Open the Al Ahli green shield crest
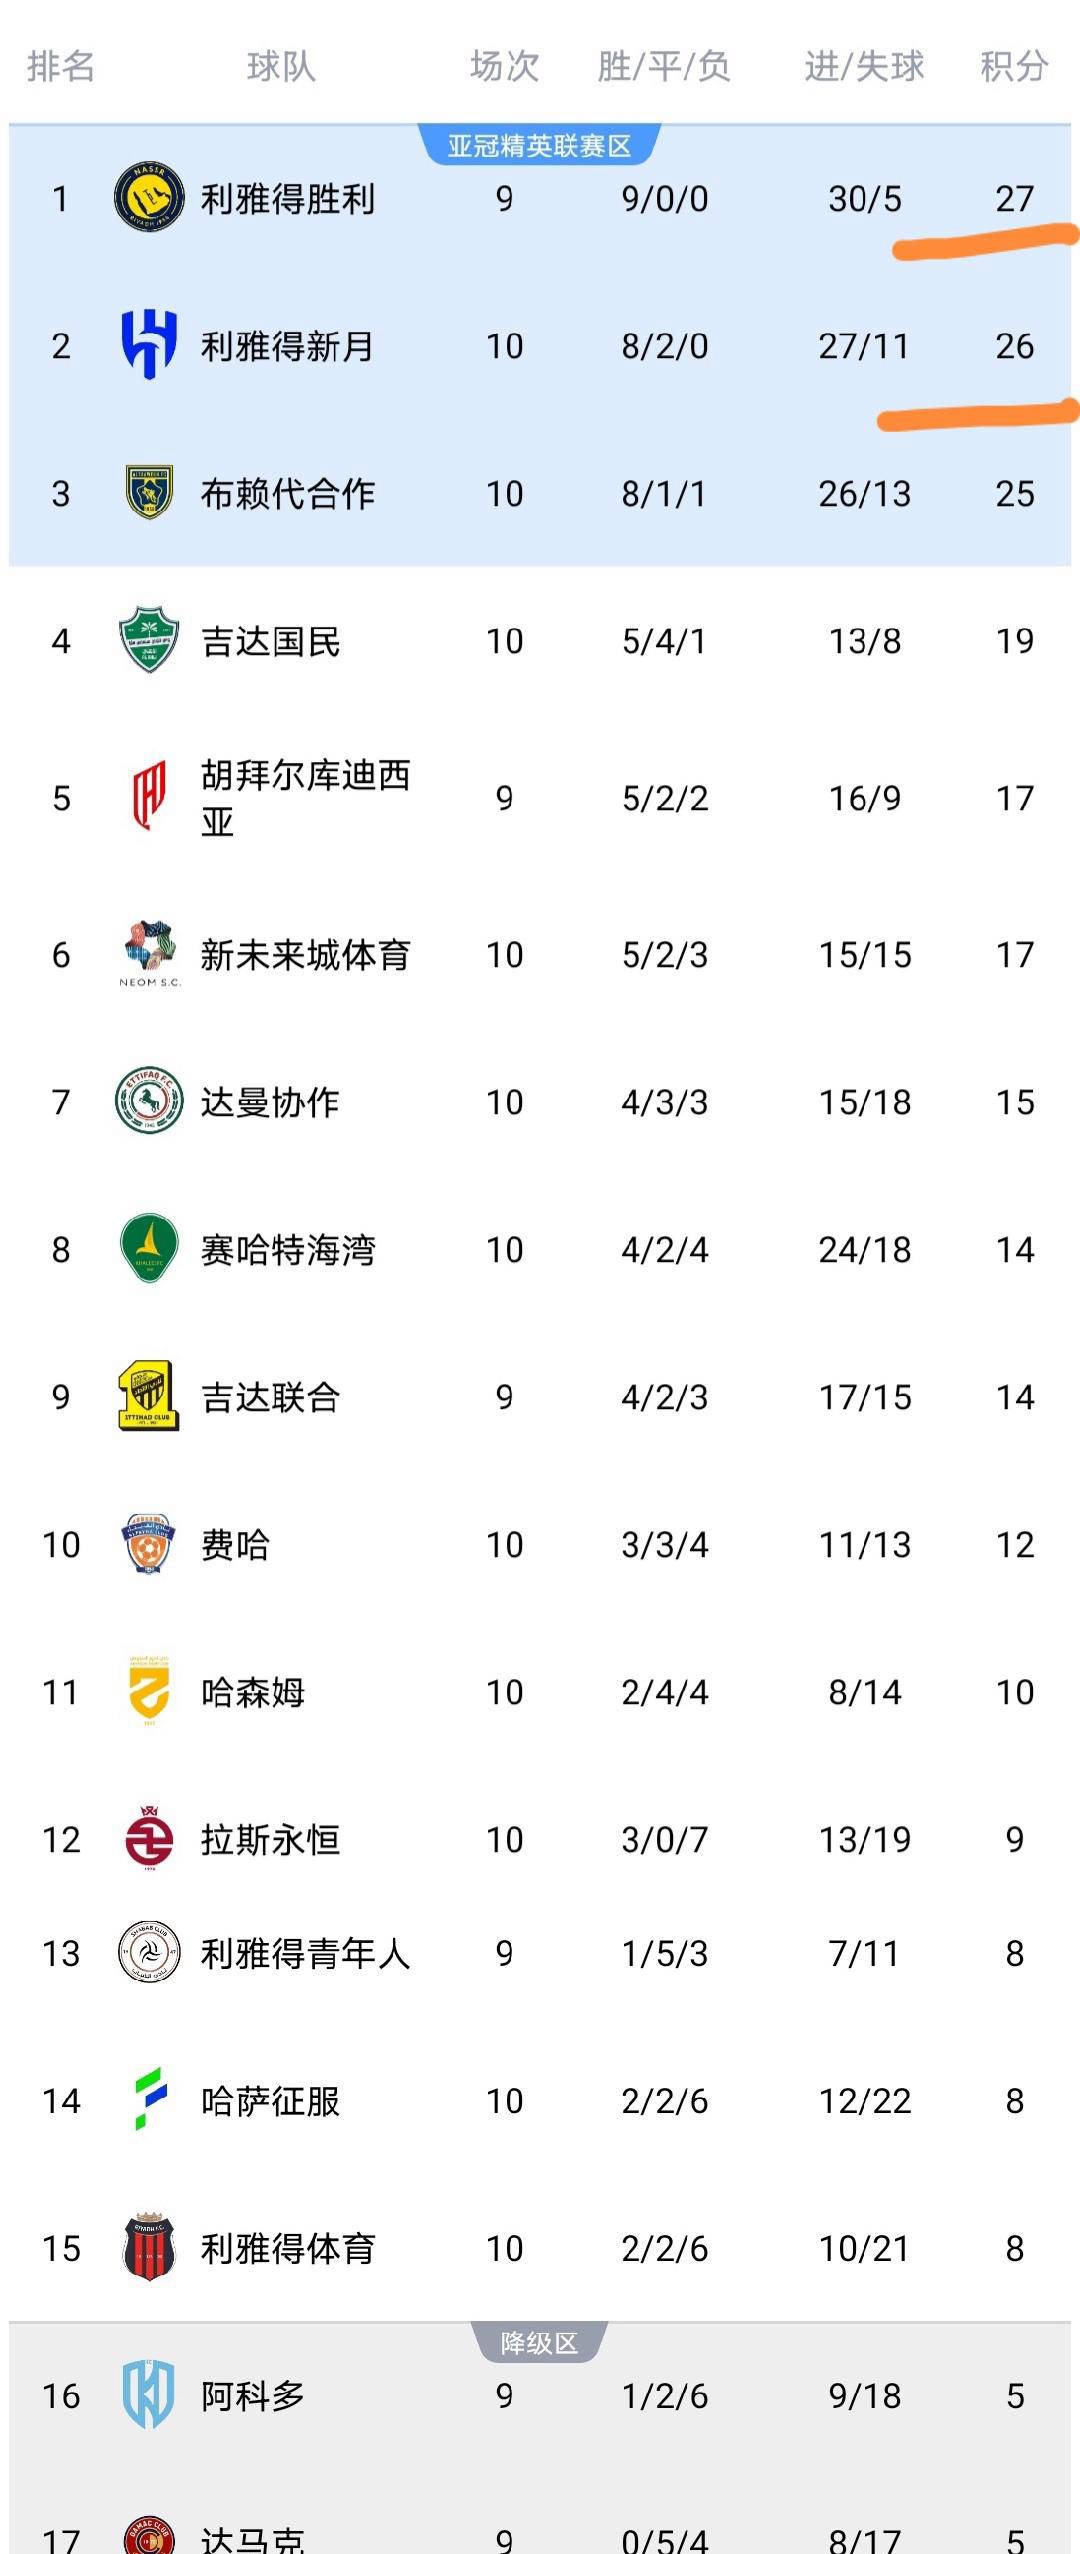The width and height of the screenshot is (1080, 2554). pyautogui.click(x=149, y=640)
